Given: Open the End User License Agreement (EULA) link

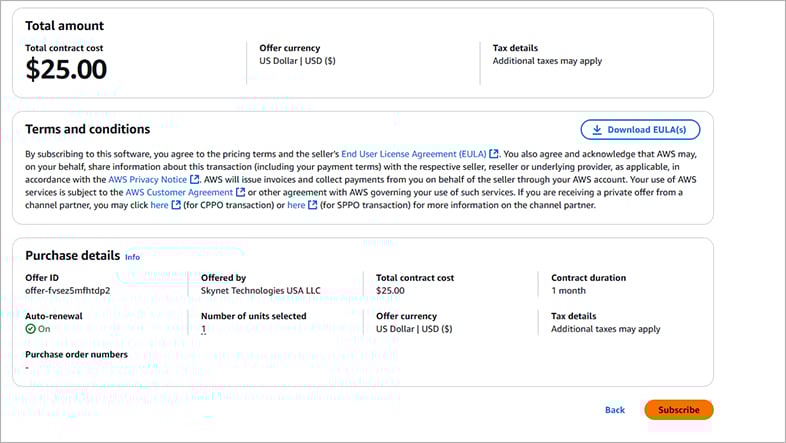Looking at the screenshot, I should (x=413, y=153).
